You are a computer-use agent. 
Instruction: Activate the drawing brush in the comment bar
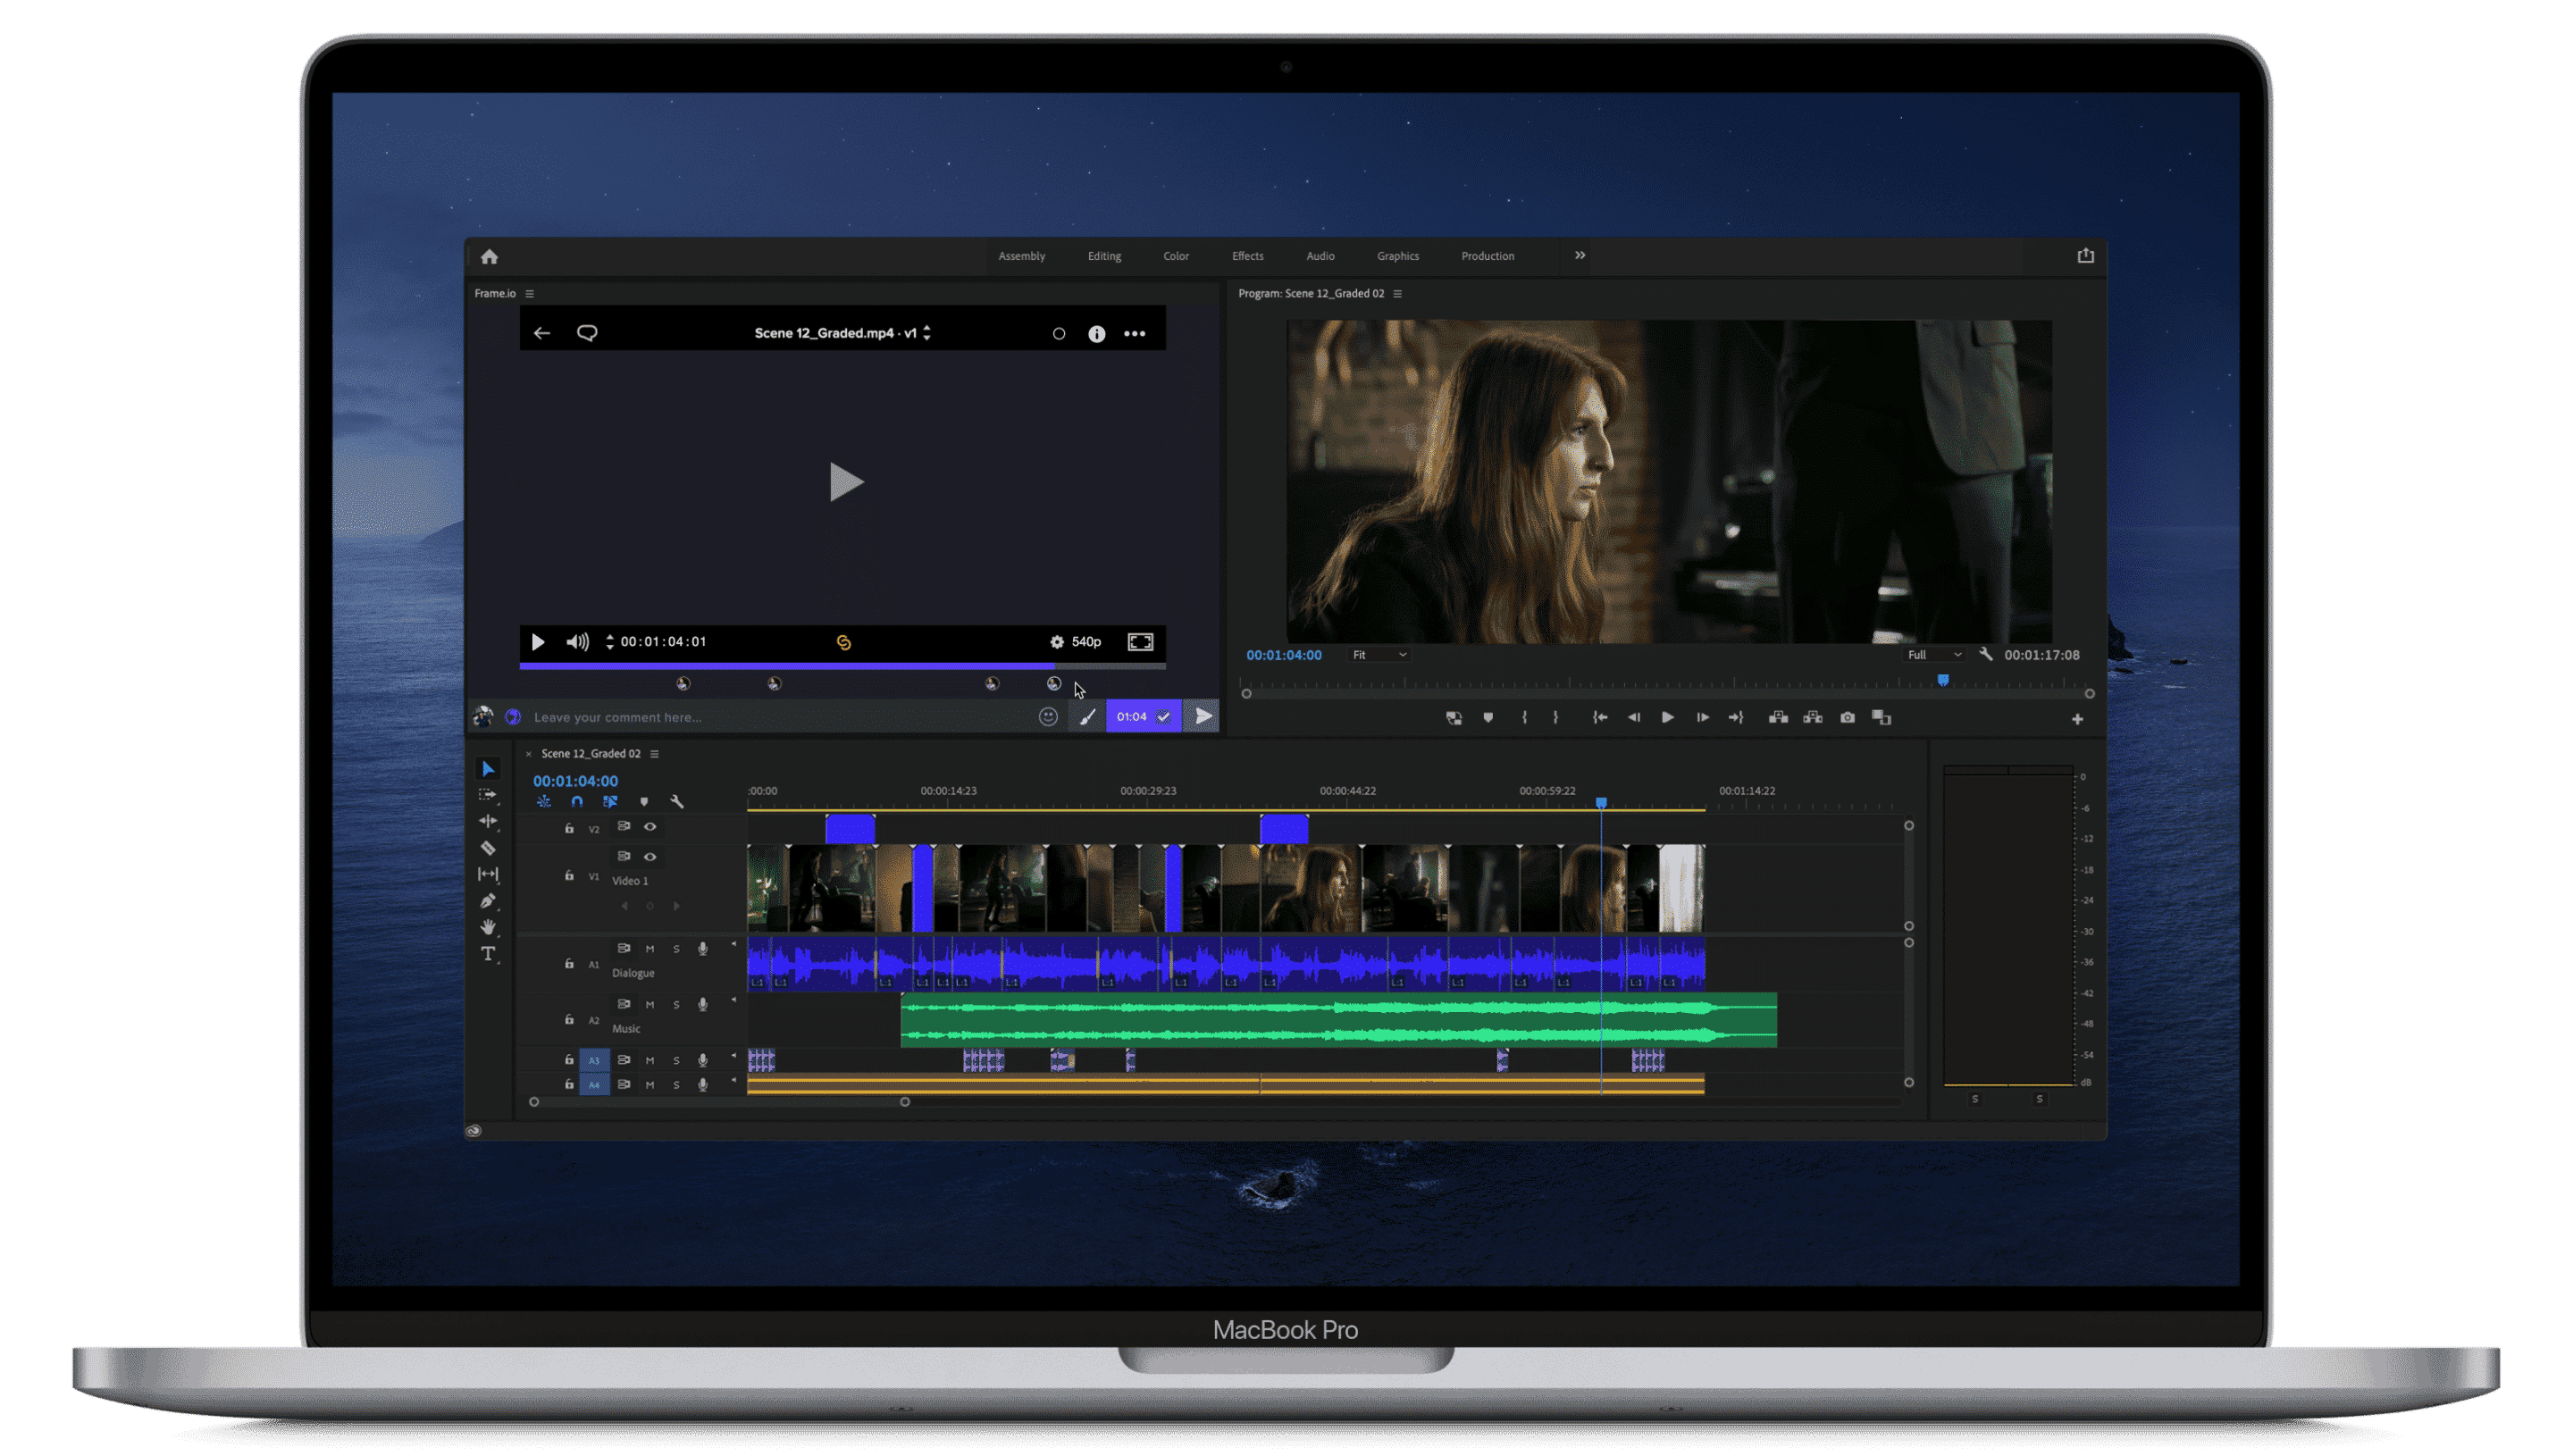(1088, 717)
